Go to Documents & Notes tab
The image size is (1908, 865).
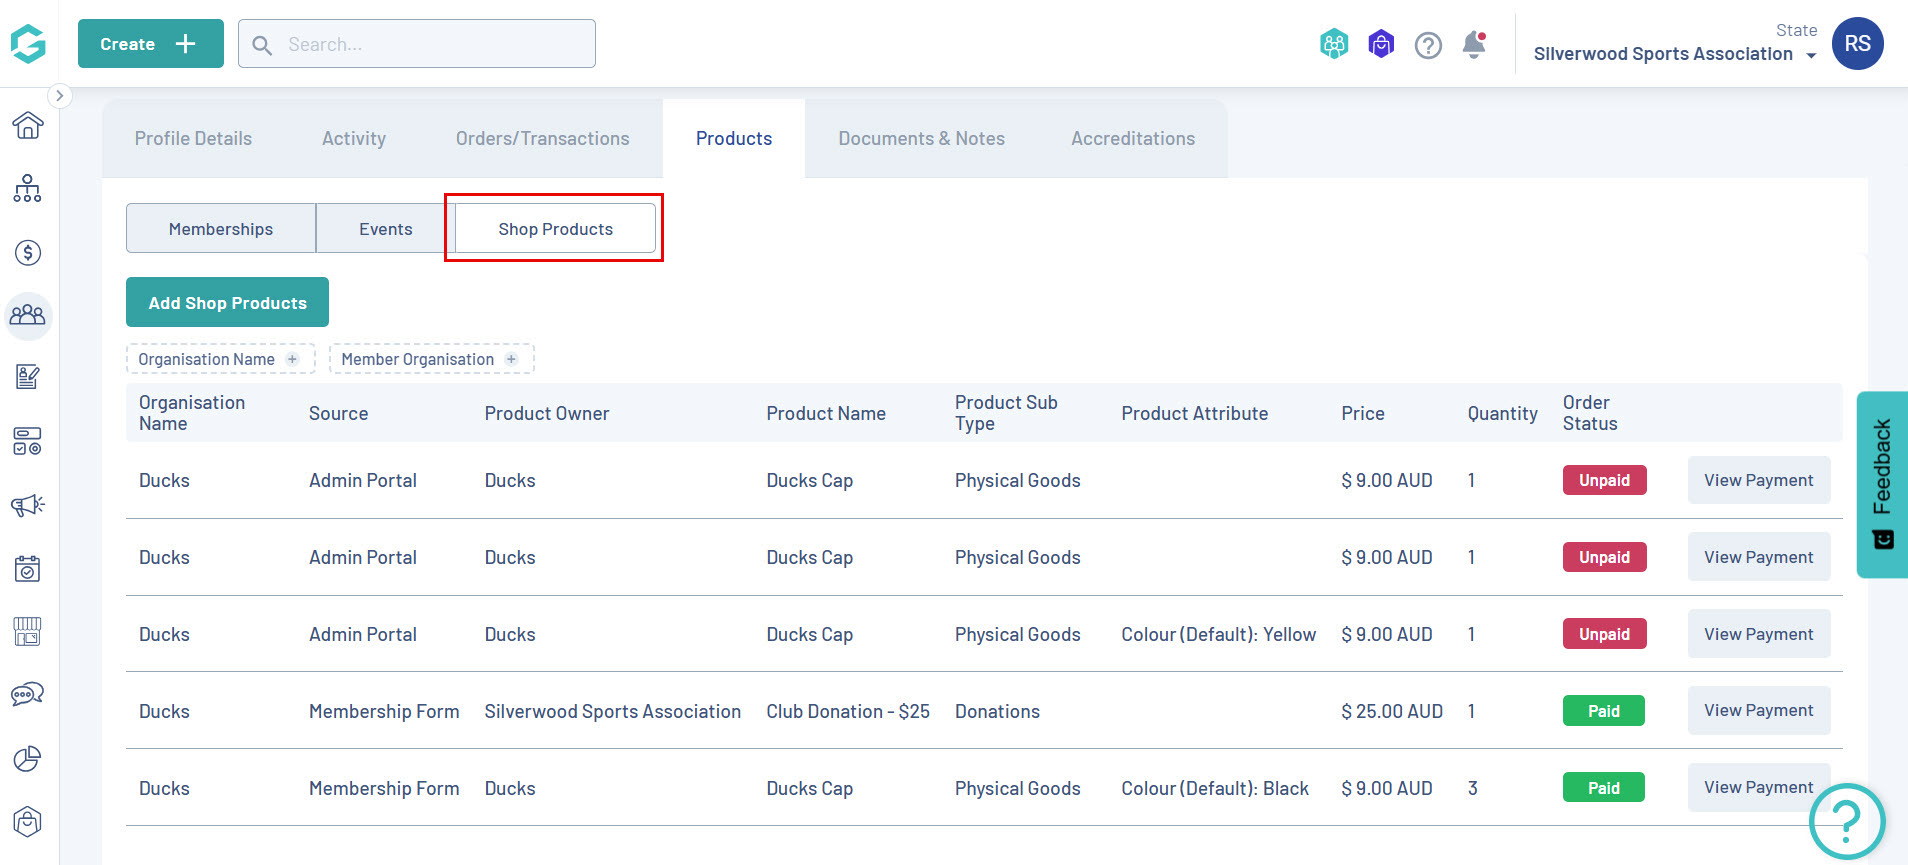point(921,139)
